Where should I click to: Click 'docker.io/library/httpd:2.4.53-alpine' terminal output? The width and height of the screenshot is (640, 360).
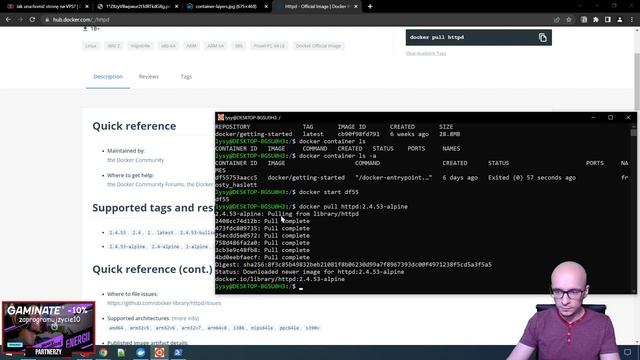[x=280, y=279]
